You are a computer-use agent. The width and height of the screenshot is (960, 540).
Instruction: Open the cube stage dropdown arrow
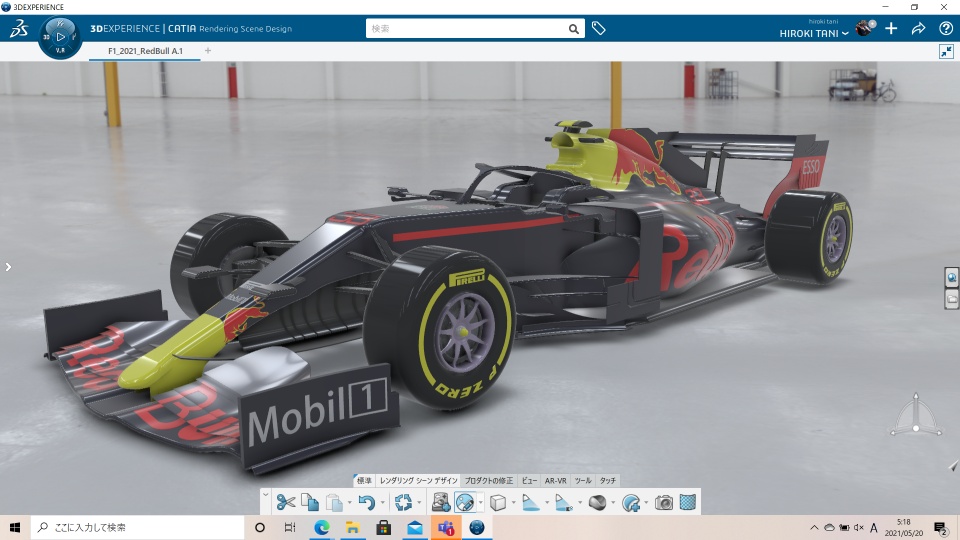(513, 503)
